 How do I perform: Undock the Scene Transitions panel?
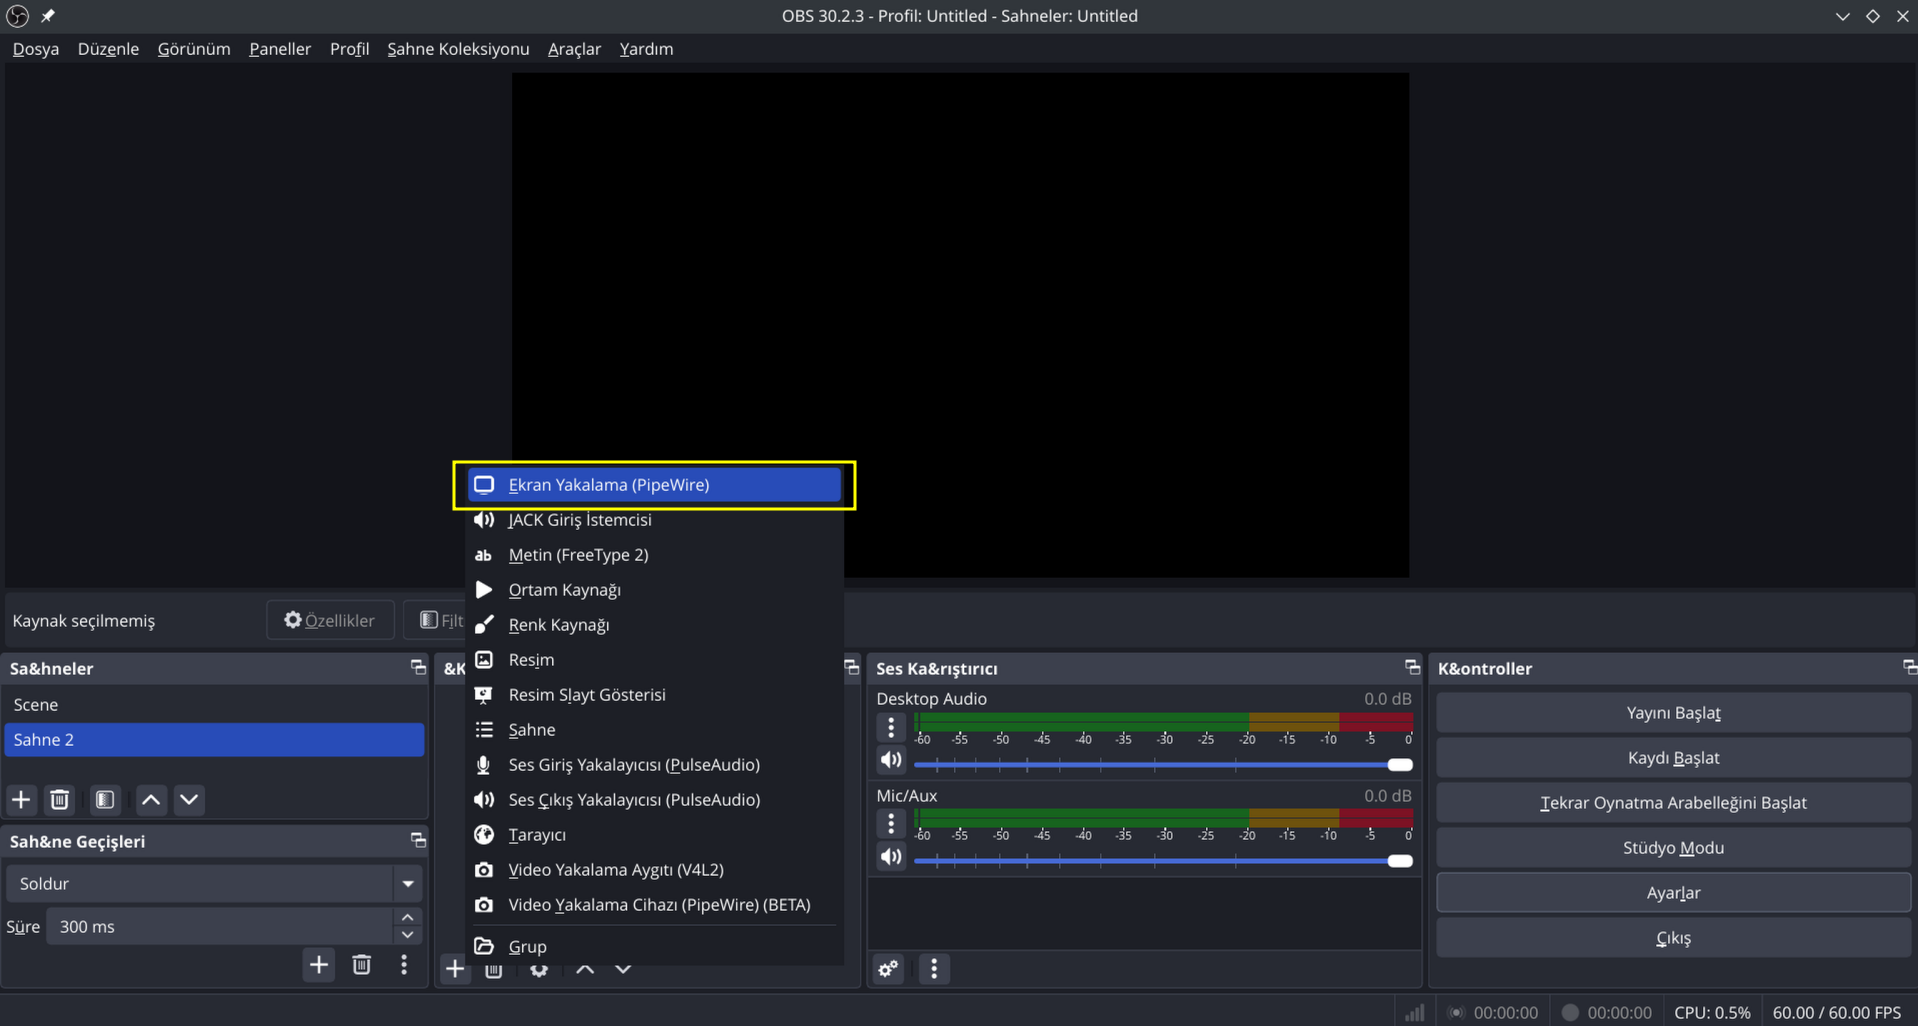pyautogui.click(x=418, y=841)
